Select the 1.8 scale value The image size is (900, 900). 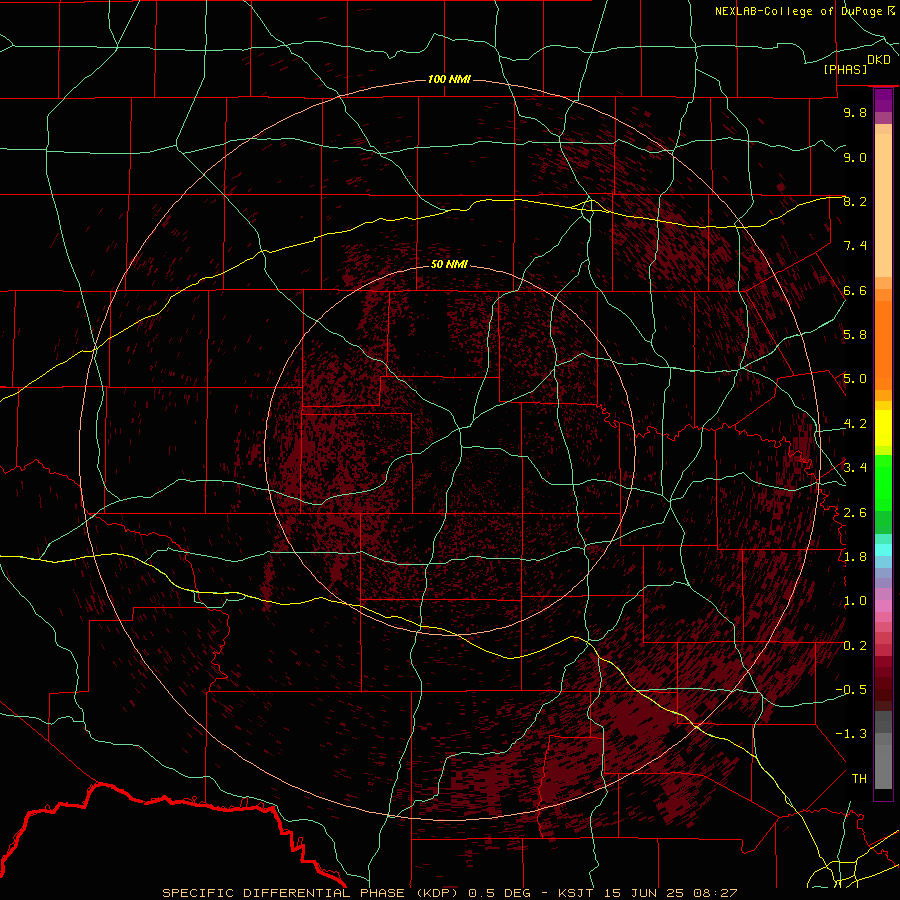point(855,557)
